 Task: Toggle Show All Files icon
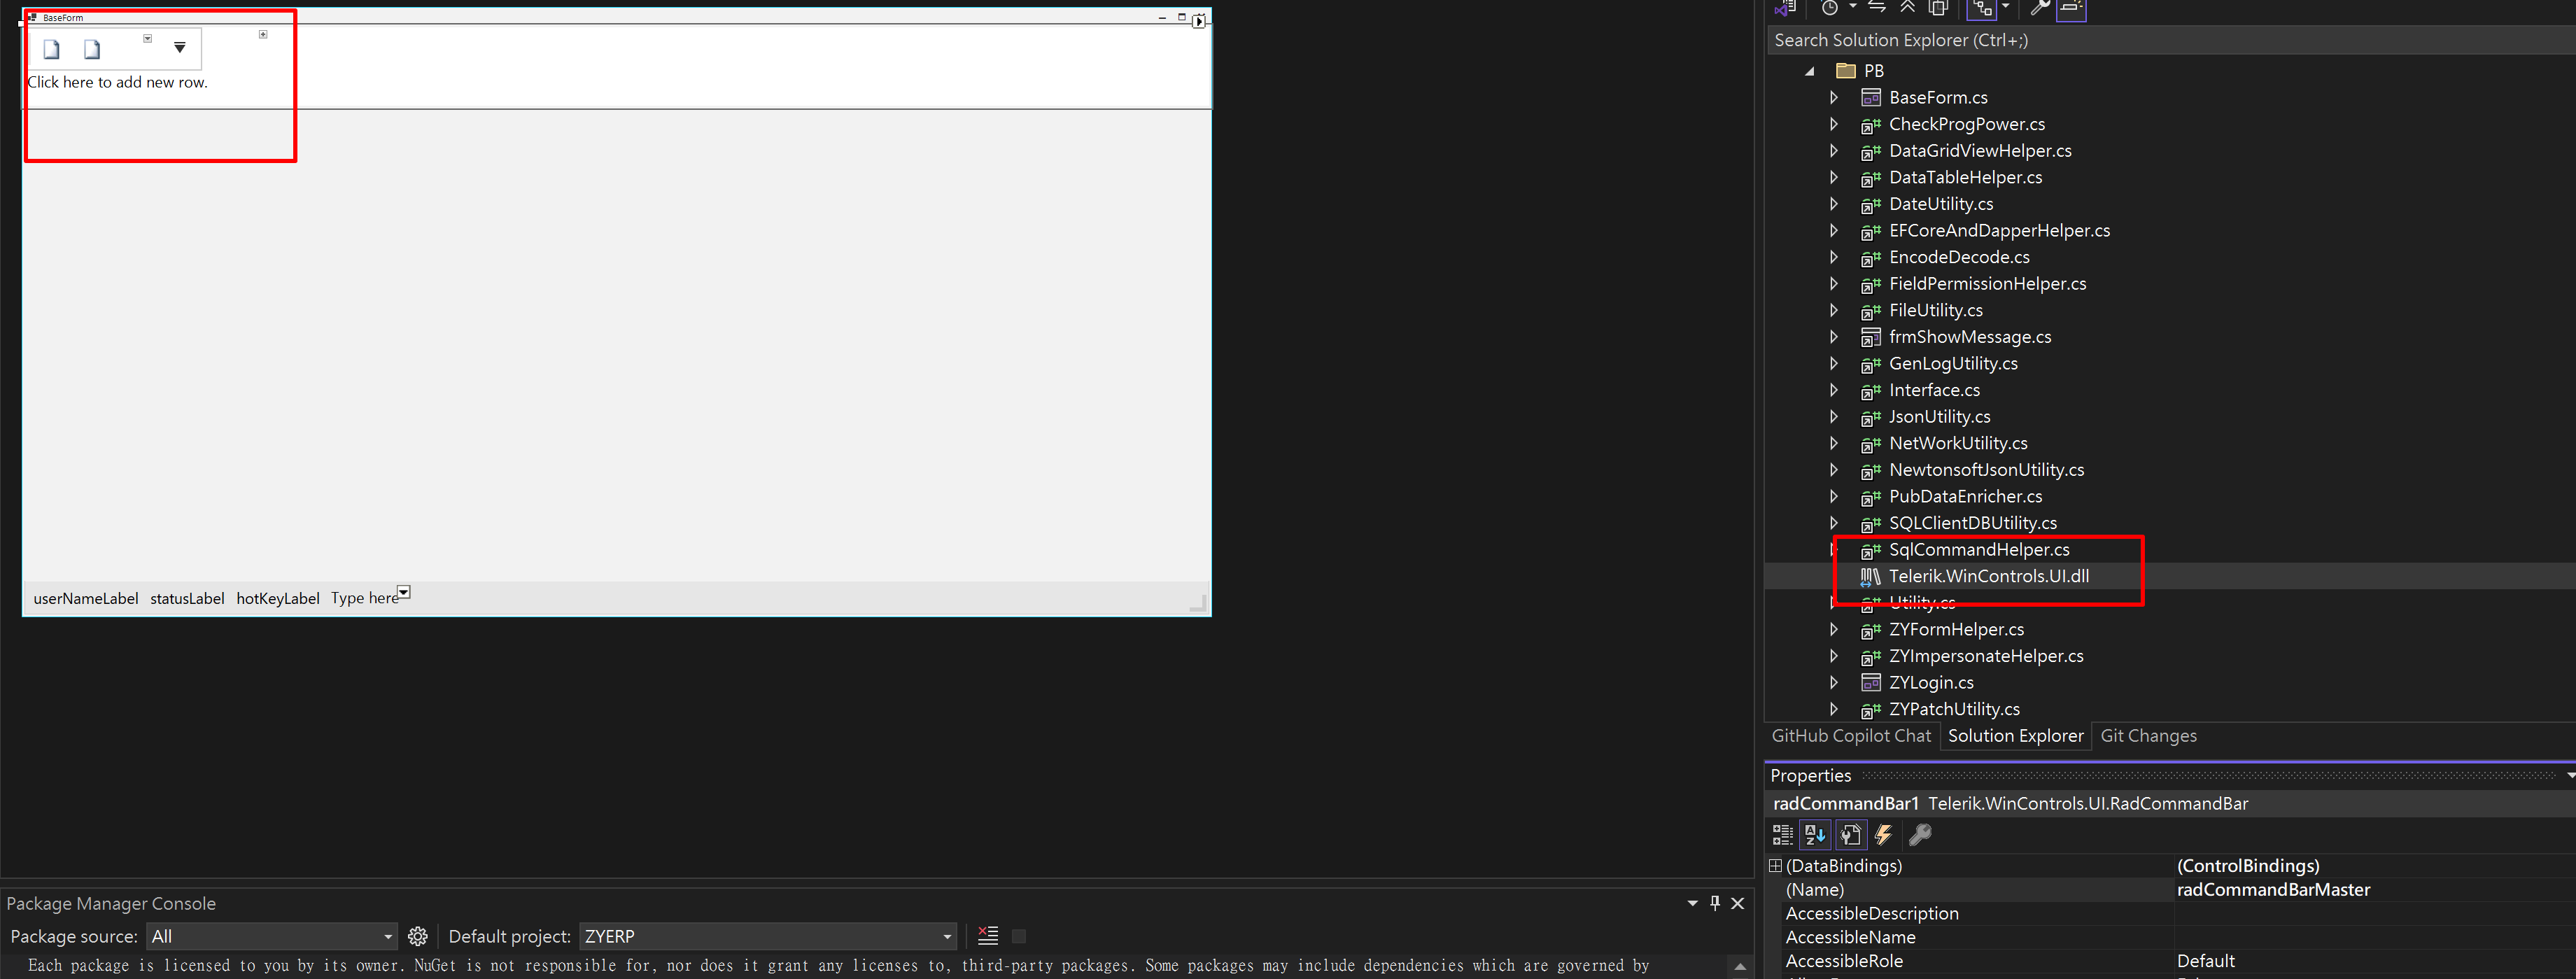1938,8
